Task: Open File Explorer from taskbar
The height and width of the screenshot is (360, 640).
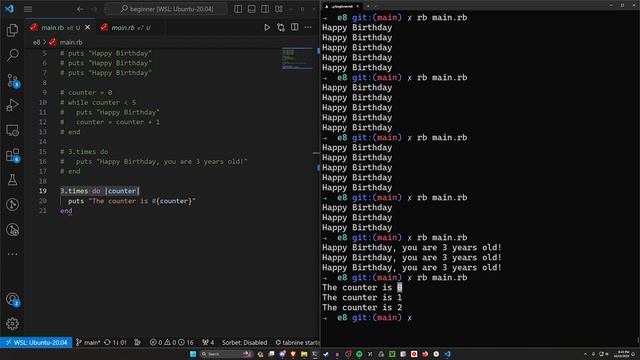Action: coord(304,354)
